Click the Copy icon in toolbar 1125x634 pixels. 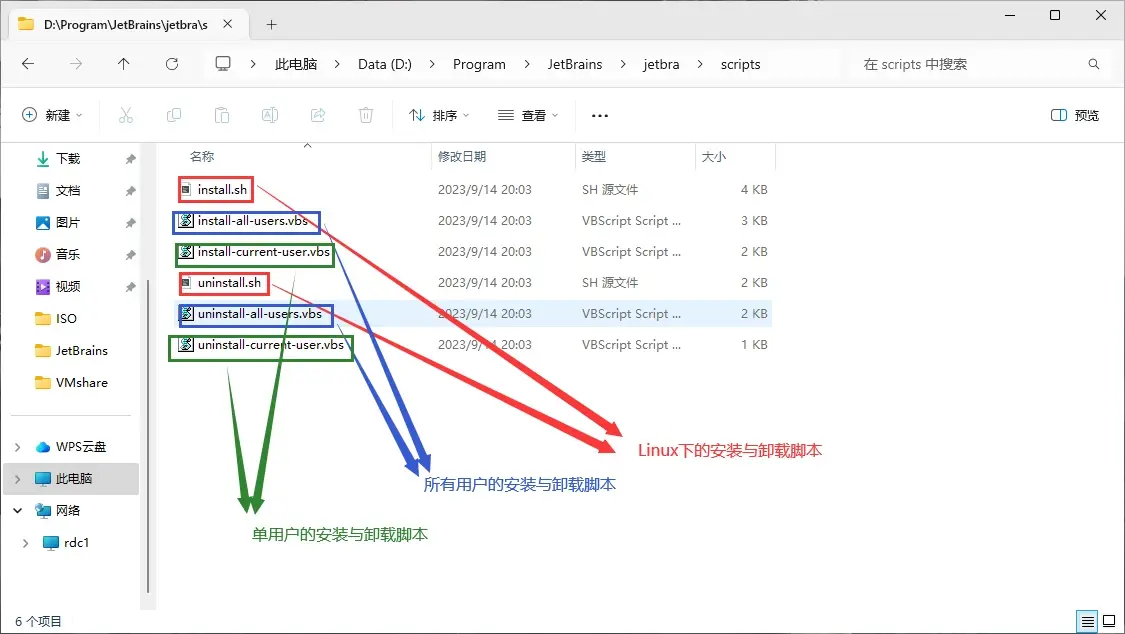[174, 115]
